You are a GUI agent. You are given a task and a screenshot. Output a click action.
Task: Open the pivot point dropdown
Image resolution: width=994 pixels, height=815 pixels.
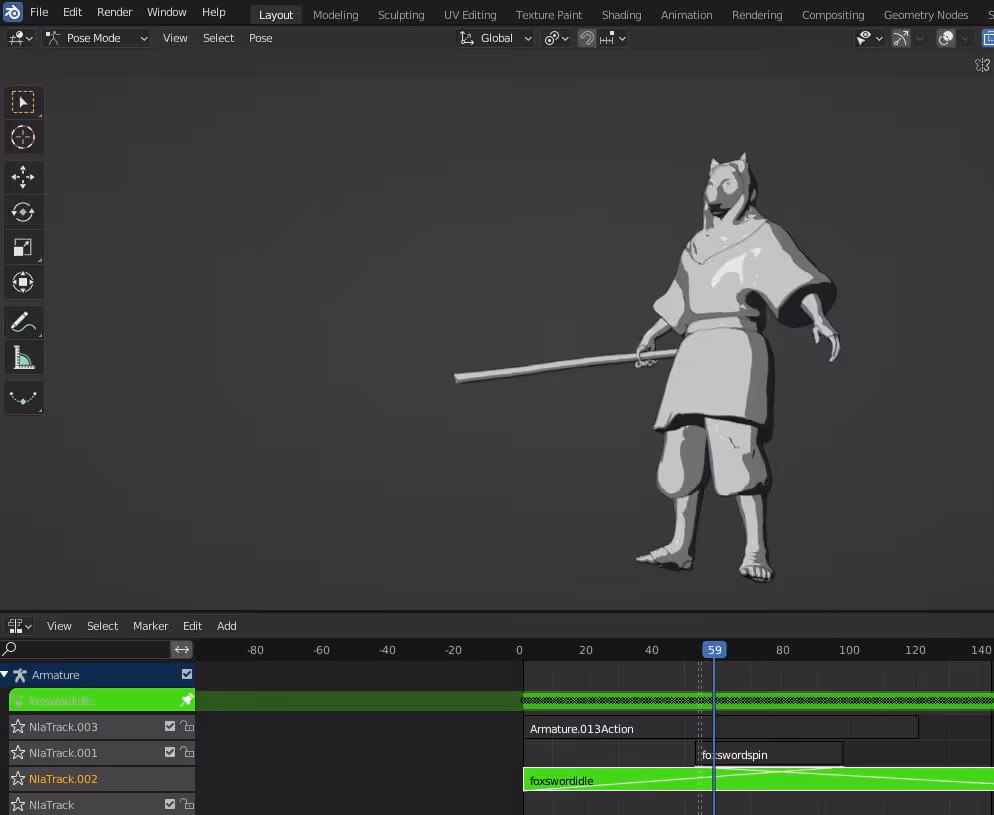pos(557,38)
